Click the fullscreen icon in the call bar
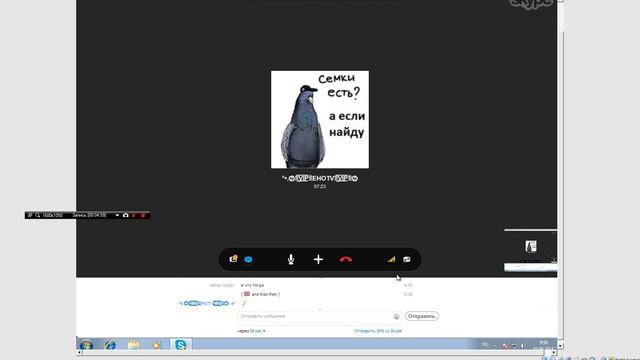 pos(407,259)
